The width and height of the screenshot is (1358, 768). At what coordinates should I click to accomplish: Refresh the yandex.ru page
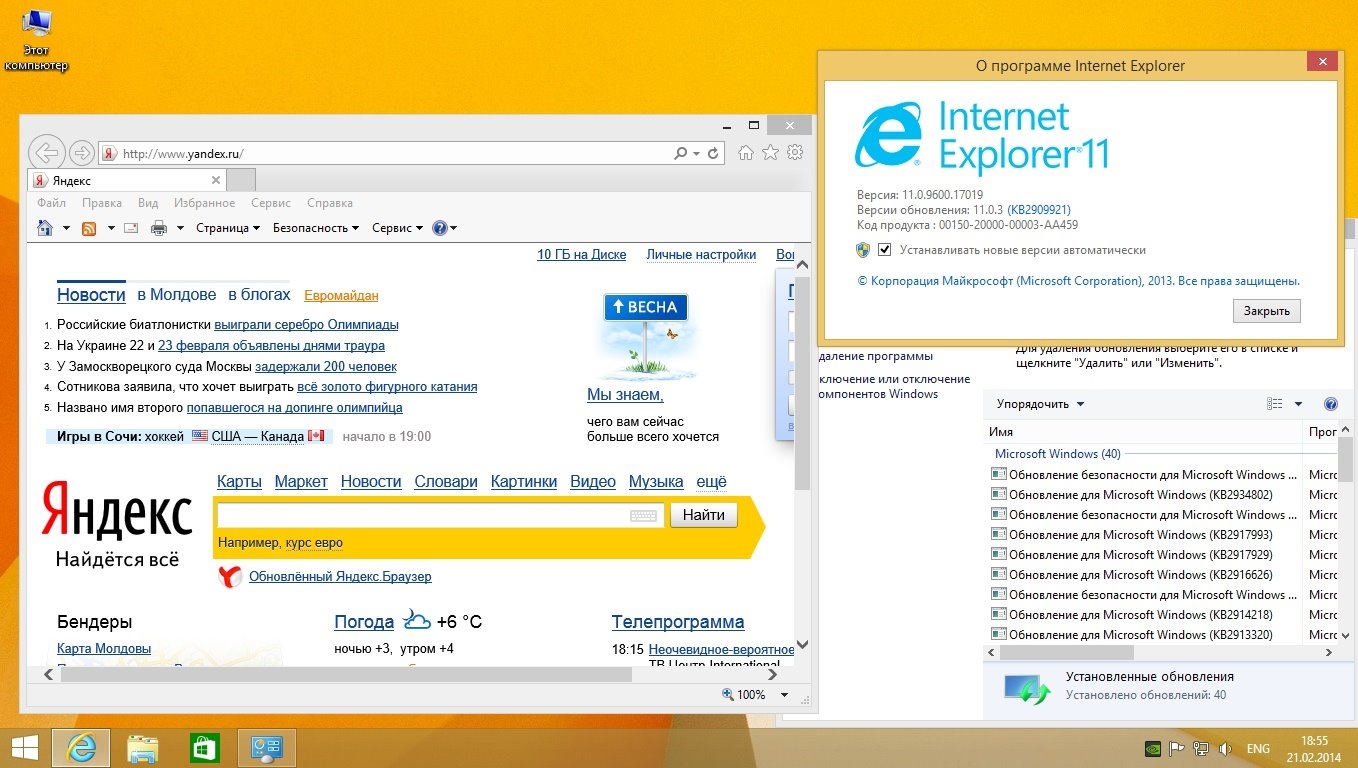(713, 153)
